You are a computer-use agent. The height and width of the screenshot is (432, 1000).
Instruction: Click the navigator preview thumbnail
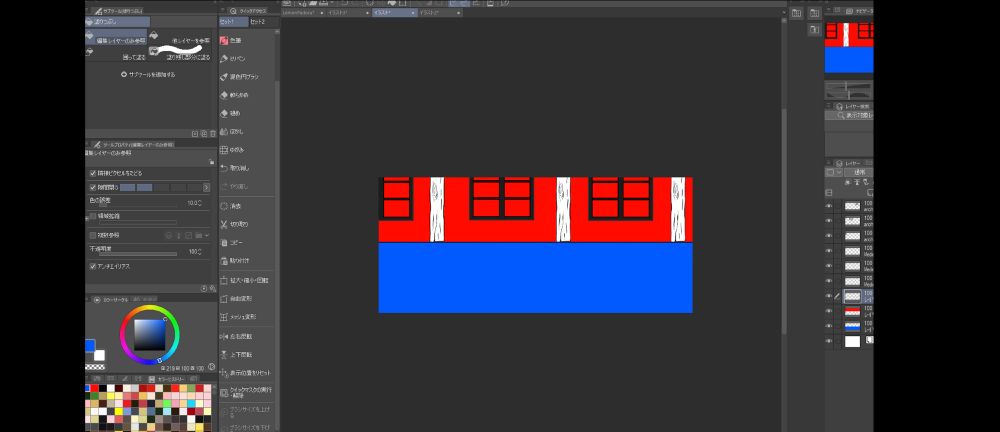(849, 48)
